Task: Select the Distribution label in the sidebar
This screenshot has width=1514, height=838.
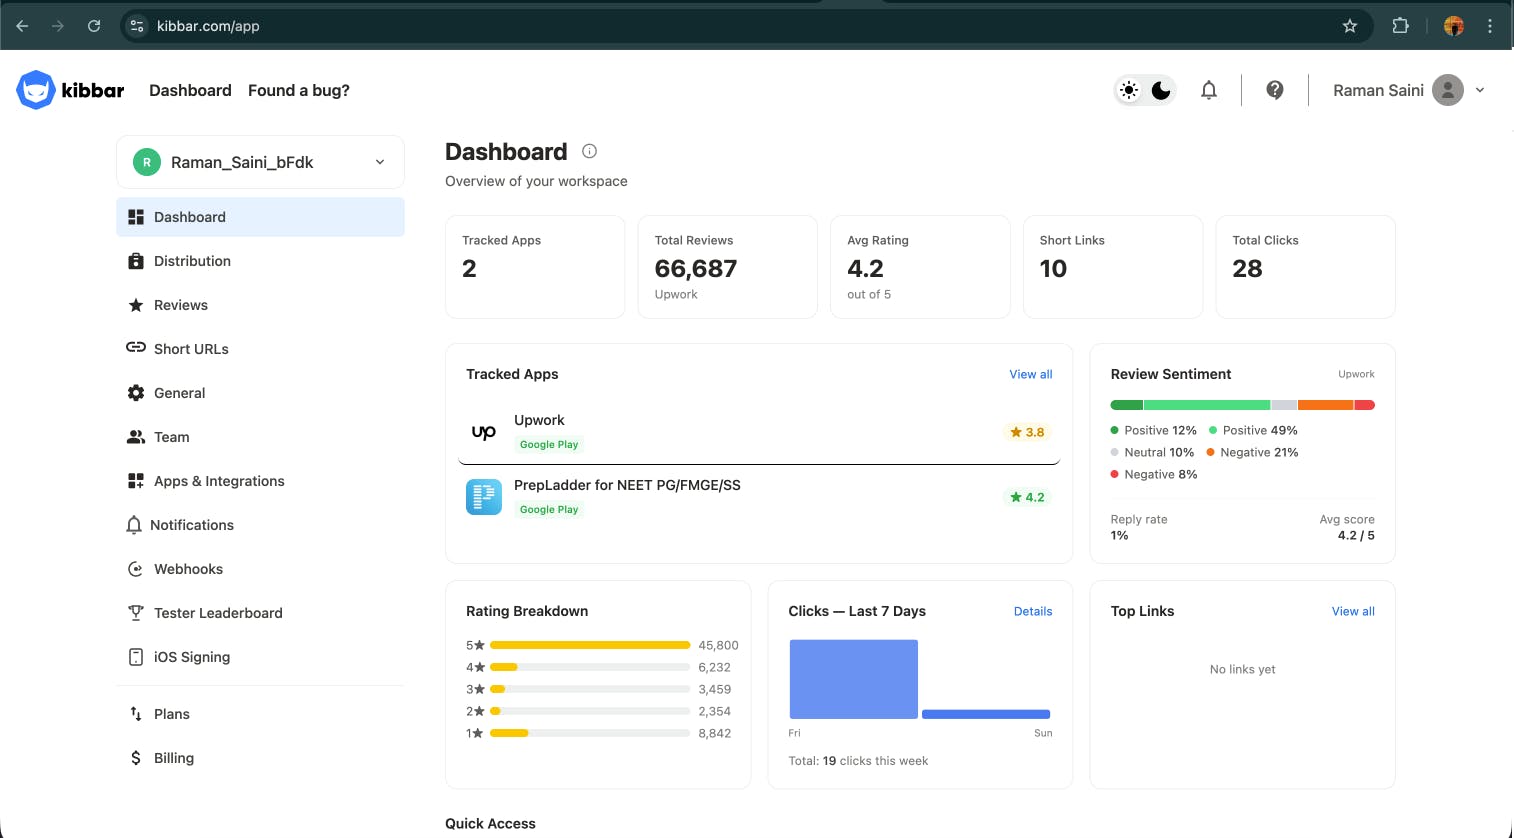Action: click(x=192, y=261)
